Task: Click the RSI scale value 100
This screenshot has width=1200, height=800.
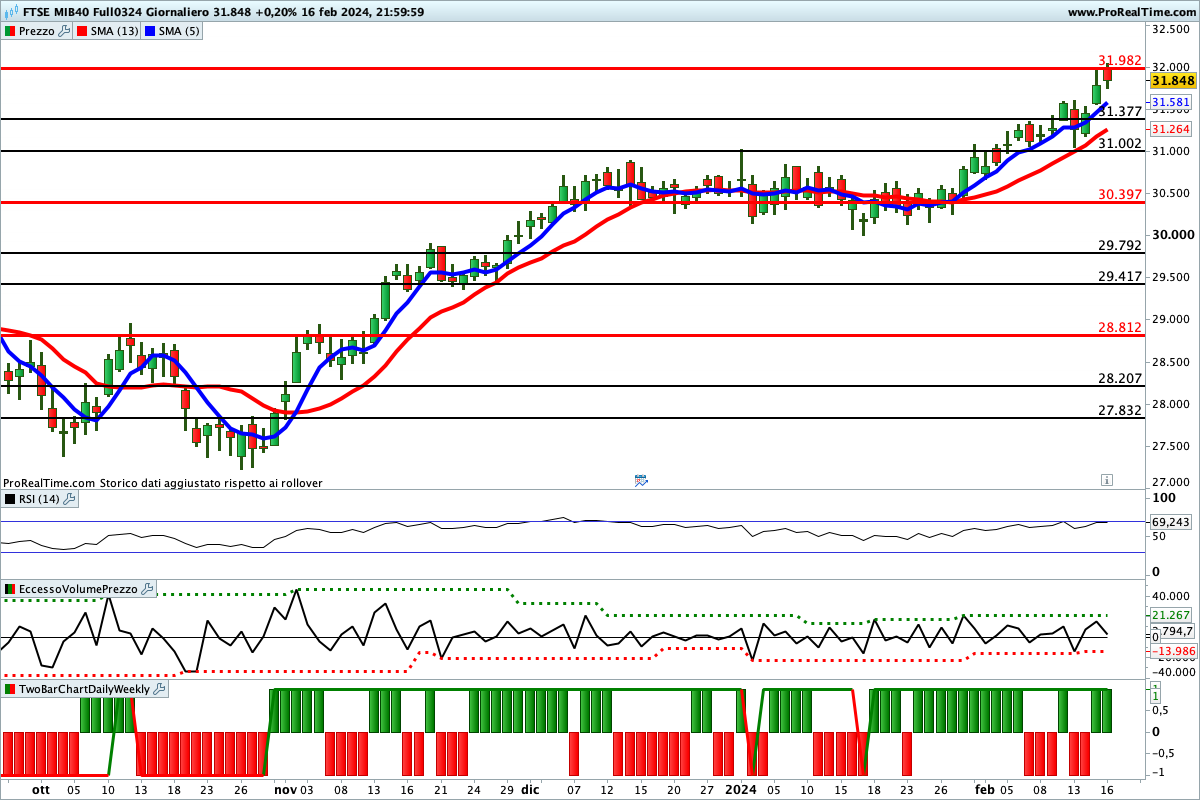Action: 1164,497
